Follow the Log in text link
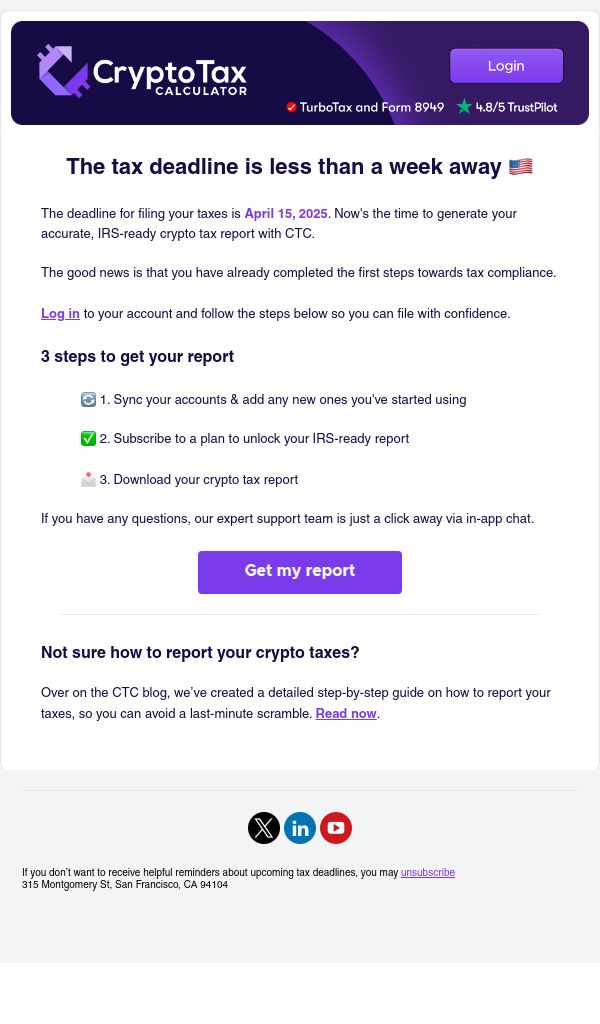This screenshot has width=600, height=1024. tap(60, 313)
